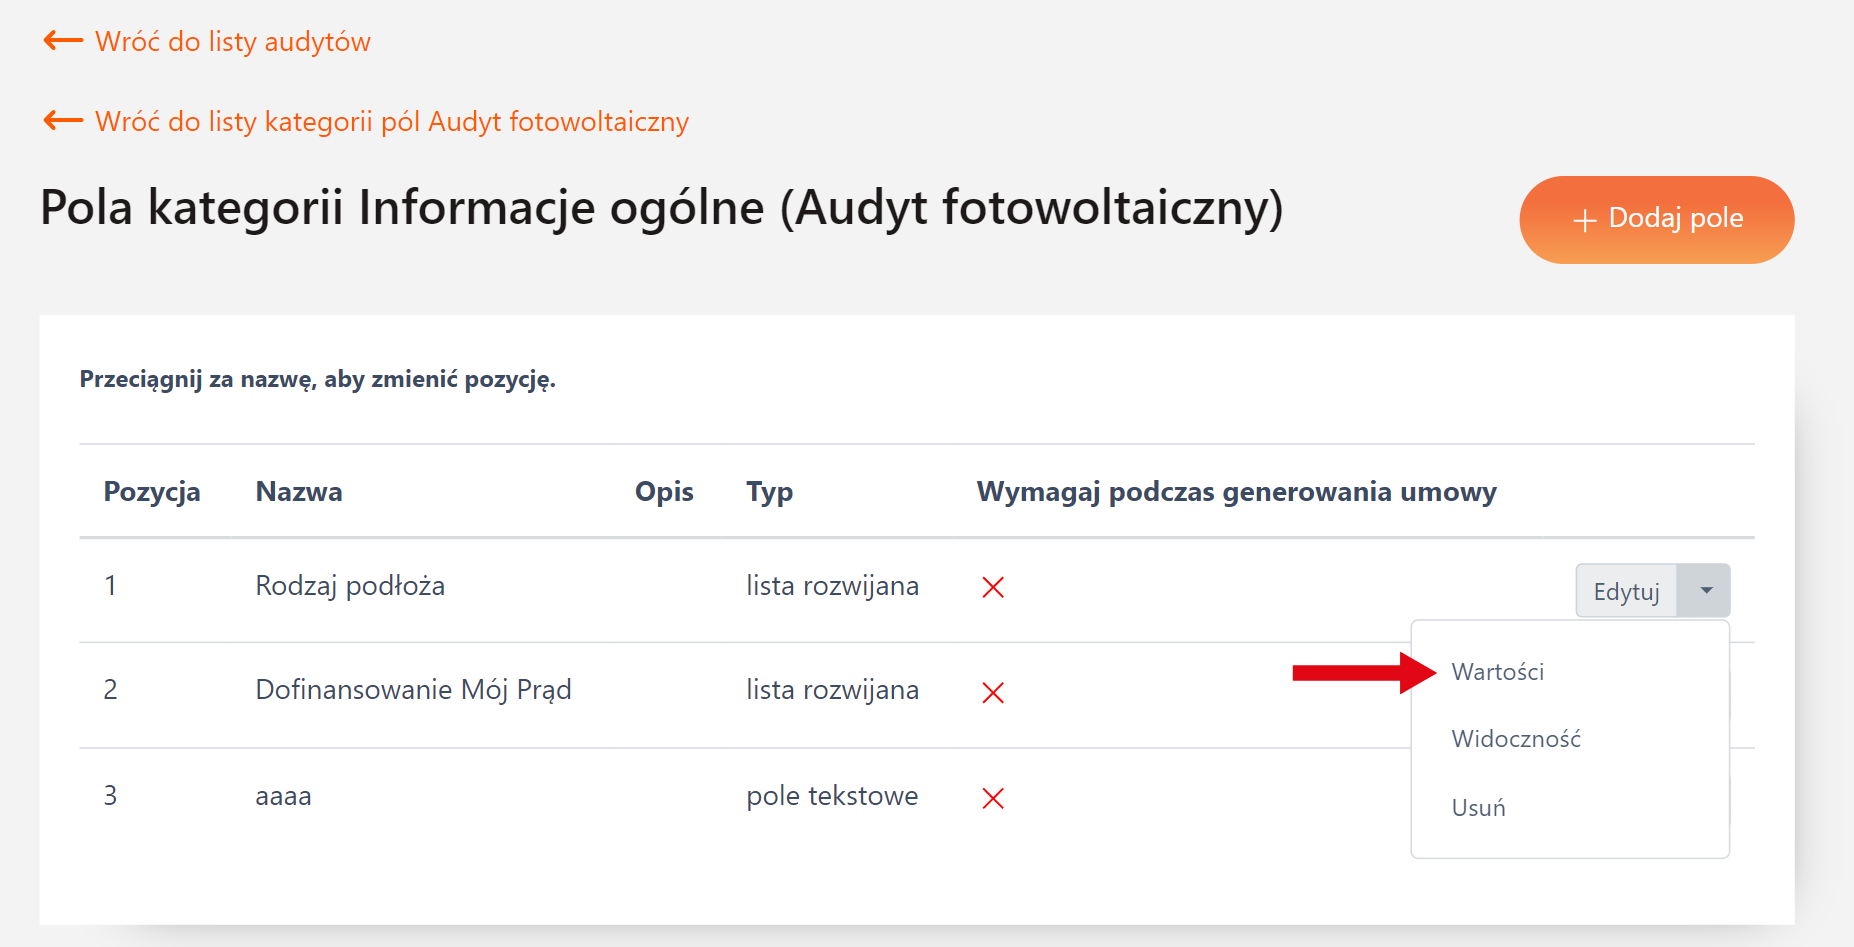Click the 'Typ' column header
Image resolution: width=1854 pixels, height=947 pixels.
769,492
